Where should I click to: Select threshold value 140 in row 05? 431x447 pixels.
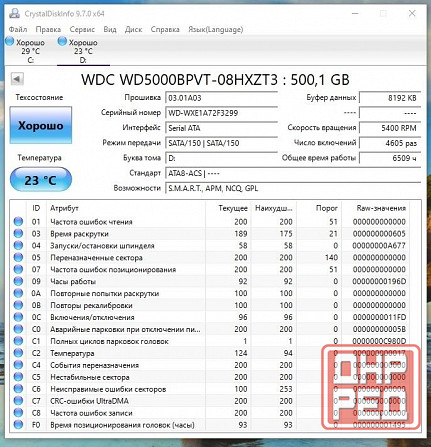click(x=331, y=258)
